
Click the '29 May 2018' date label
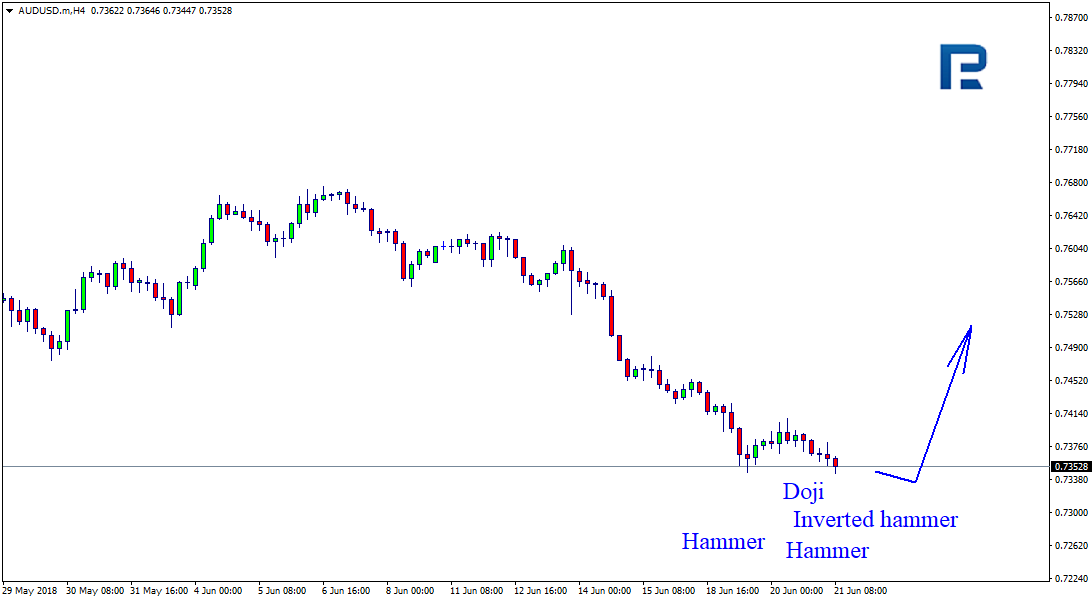[28, 591]
